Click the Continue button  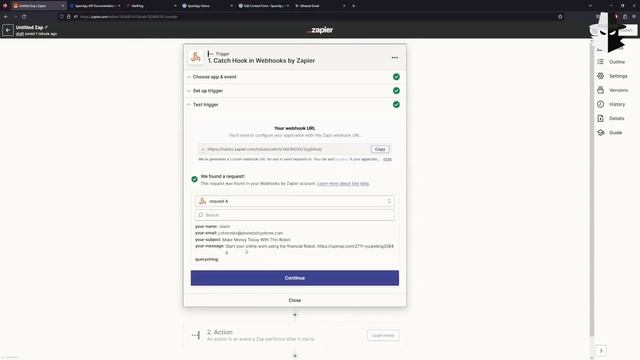click(x=295, y=278)
